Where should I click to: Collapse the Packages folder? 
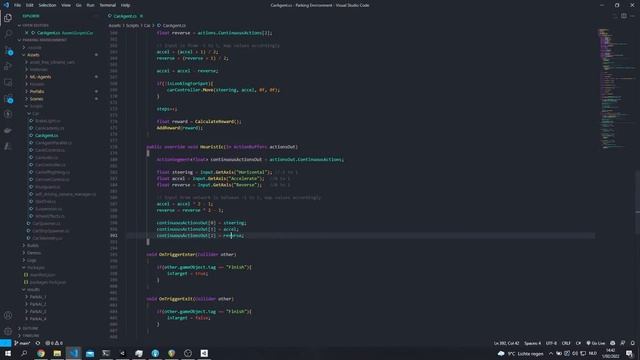(x=36, y=267)
